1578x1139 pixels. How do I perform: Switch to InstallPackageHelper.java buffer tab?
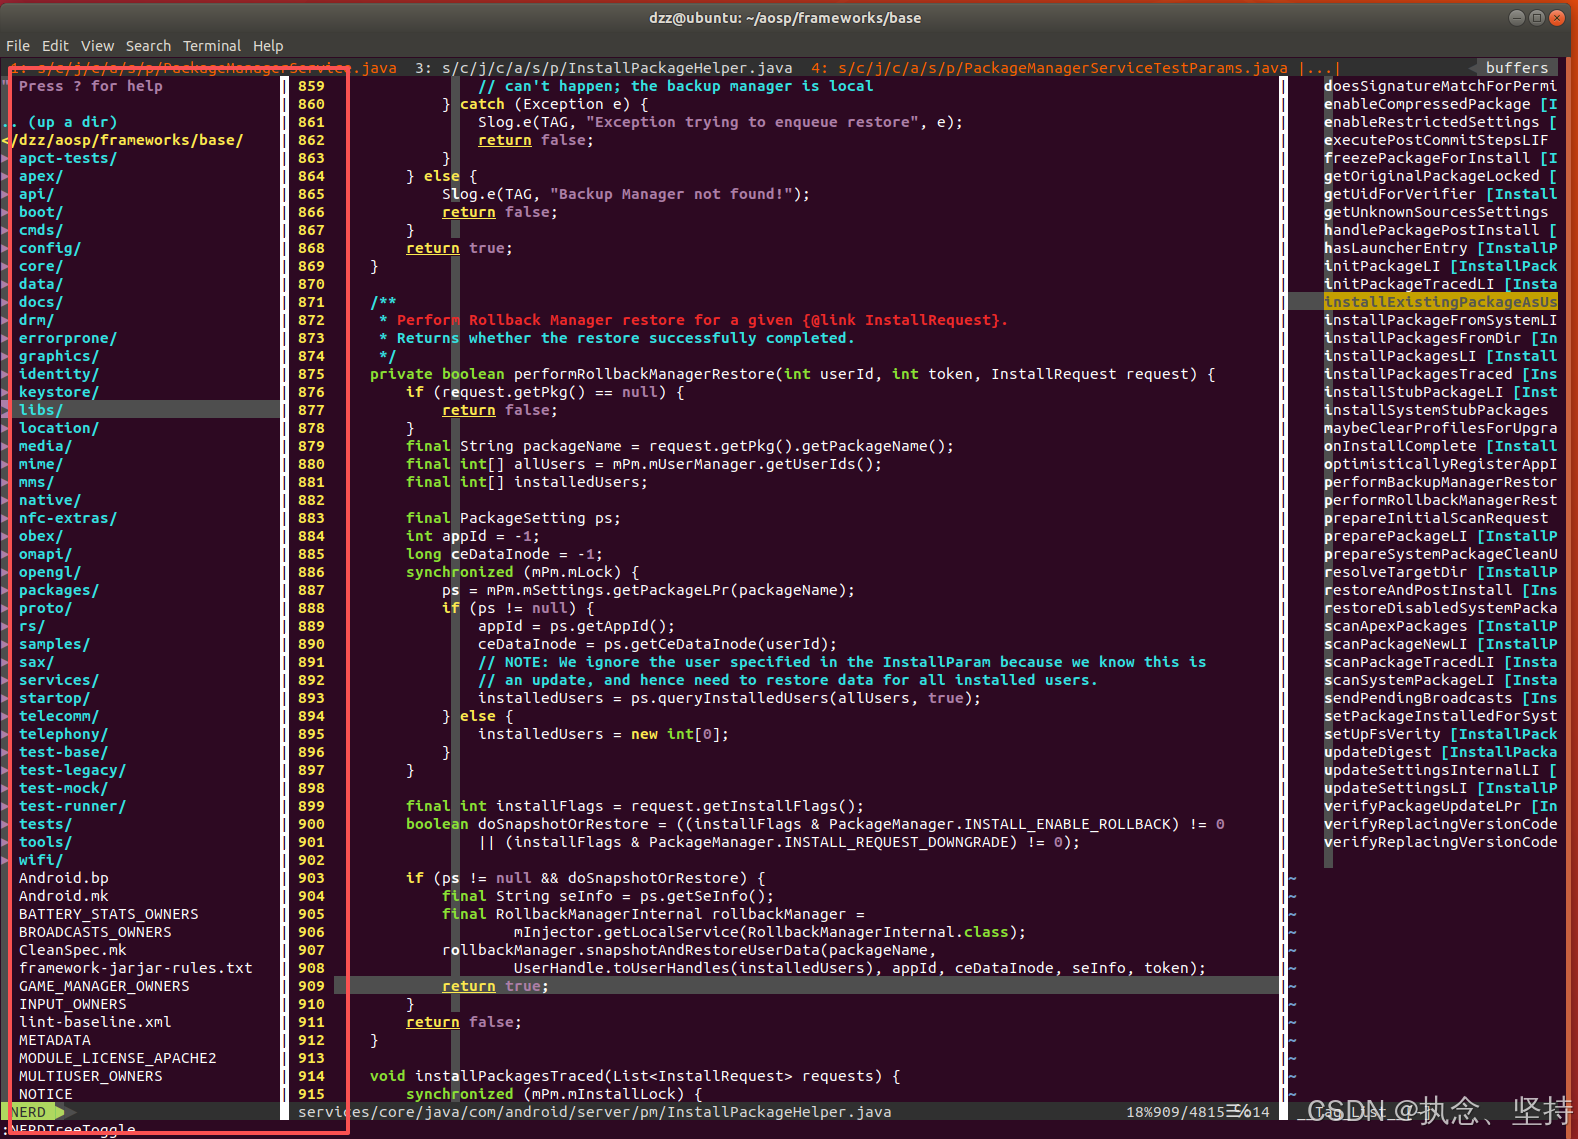(x=604, y=68)
